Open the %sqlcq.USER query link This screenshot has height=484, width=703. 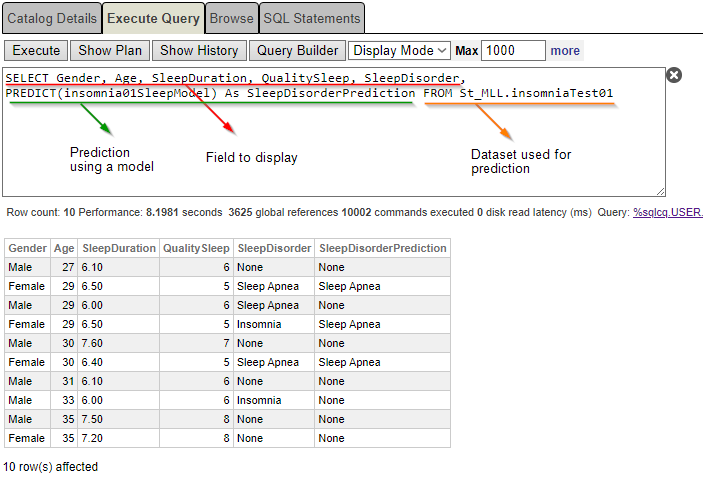point(668,213)
